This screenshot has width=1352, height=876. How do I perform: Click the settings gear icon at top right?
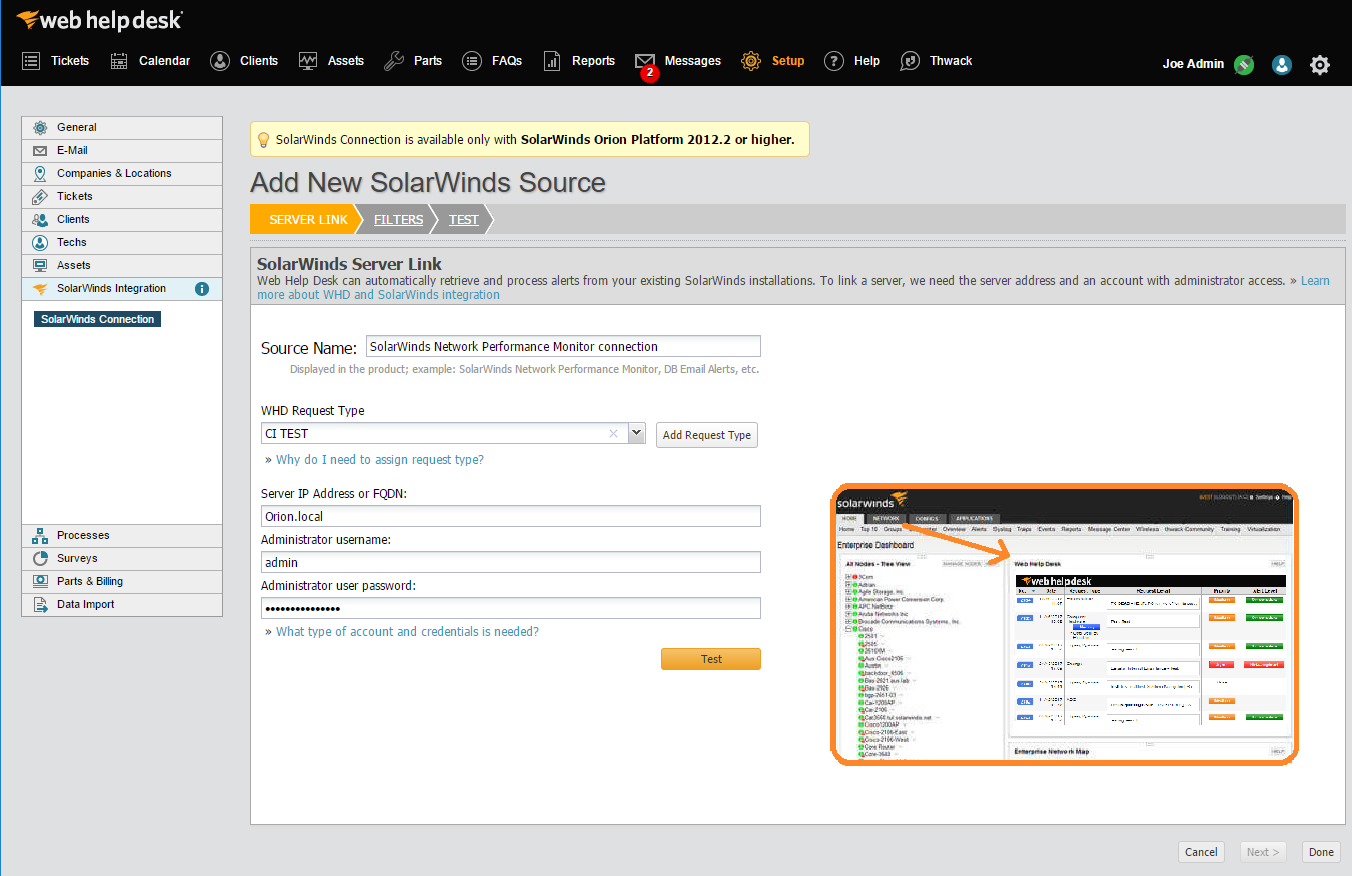pos(1320,65)
